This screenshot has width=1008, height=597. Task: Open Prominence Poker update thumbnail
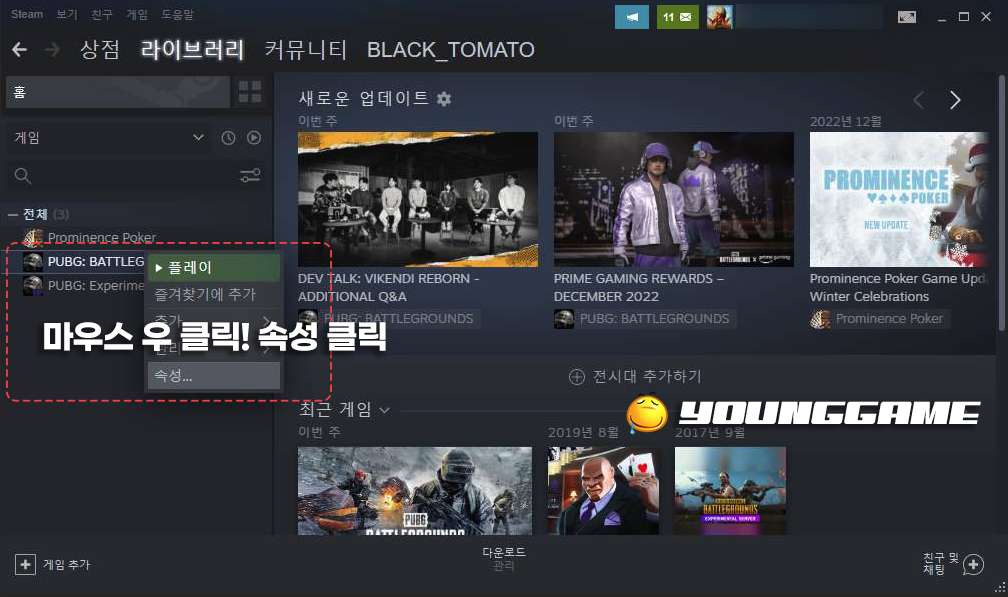[x=899, y=199]
